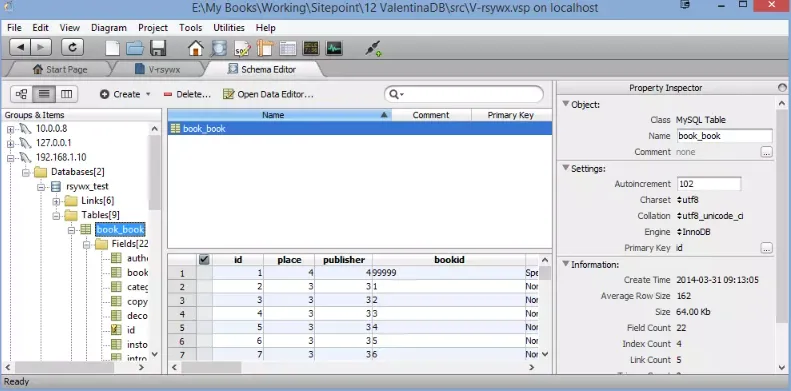Toggle checkbox for data row 3
The height and width of the screenshot is (391, 791).
click(204, 300)
